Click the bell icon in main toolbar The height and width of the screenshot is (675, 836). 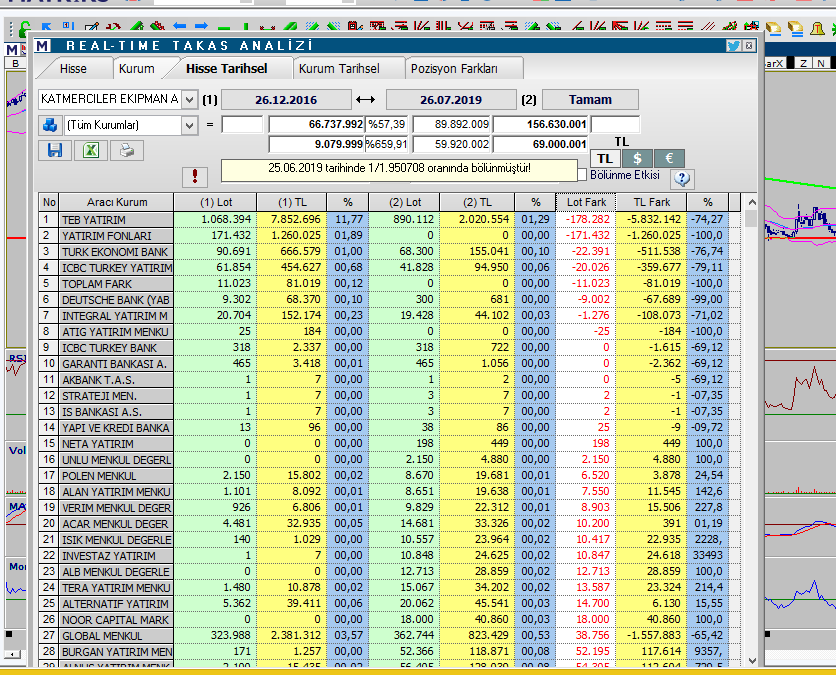[817, 29]
